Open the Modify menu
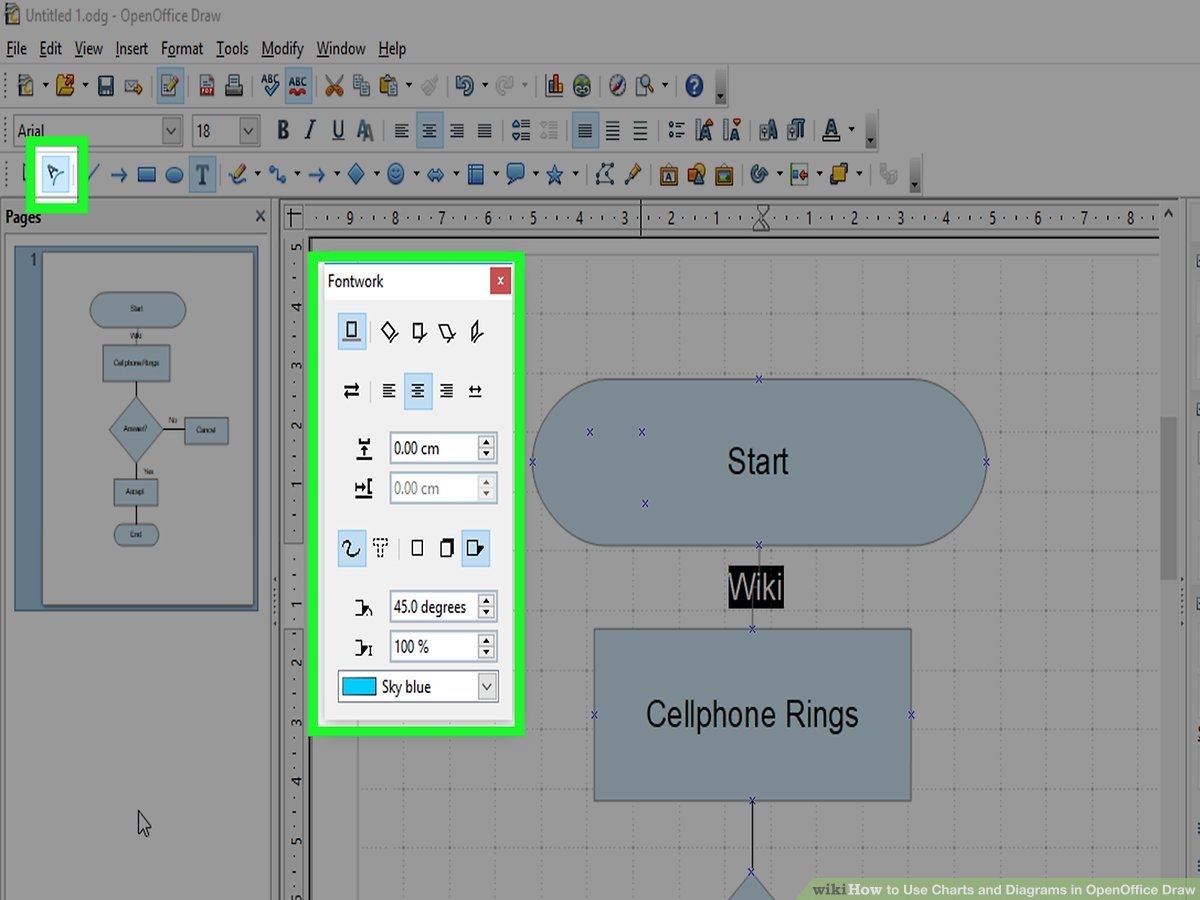This screenshot has width=1200, height=900. pos(282,48)
